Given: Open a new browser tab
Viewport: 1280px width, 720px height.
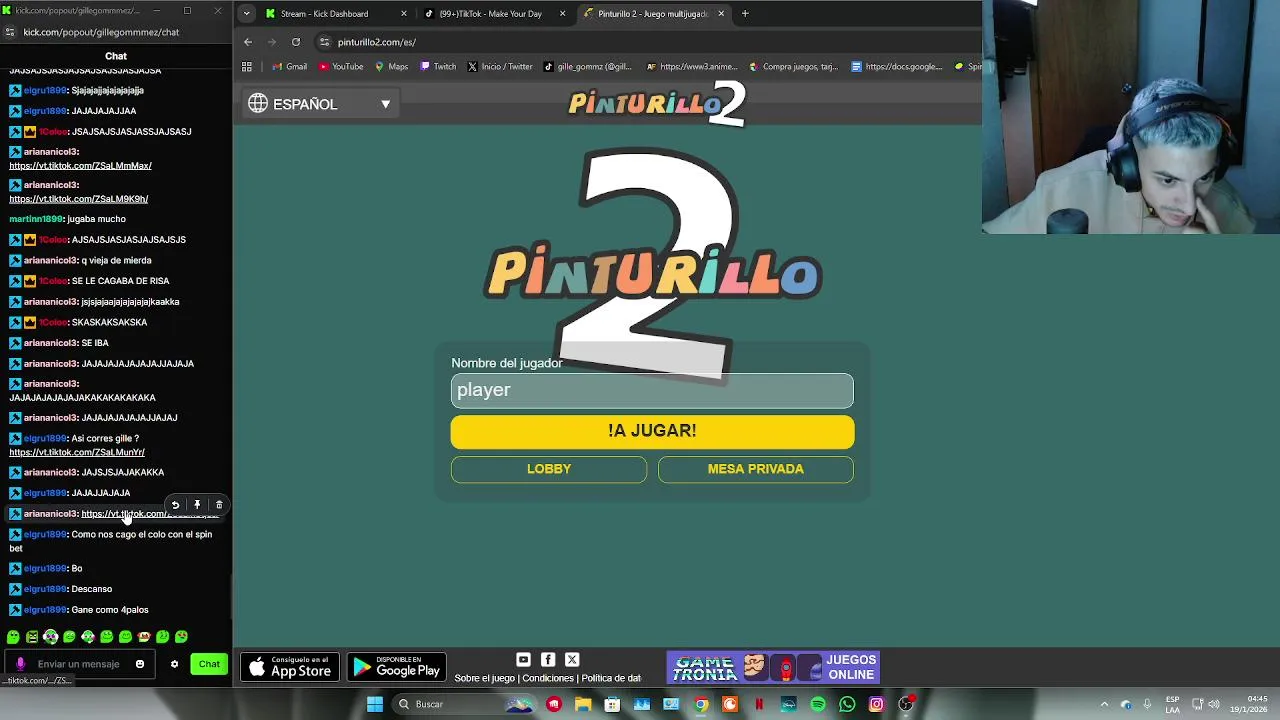Looking at the screenshot, I should (745, 14).
